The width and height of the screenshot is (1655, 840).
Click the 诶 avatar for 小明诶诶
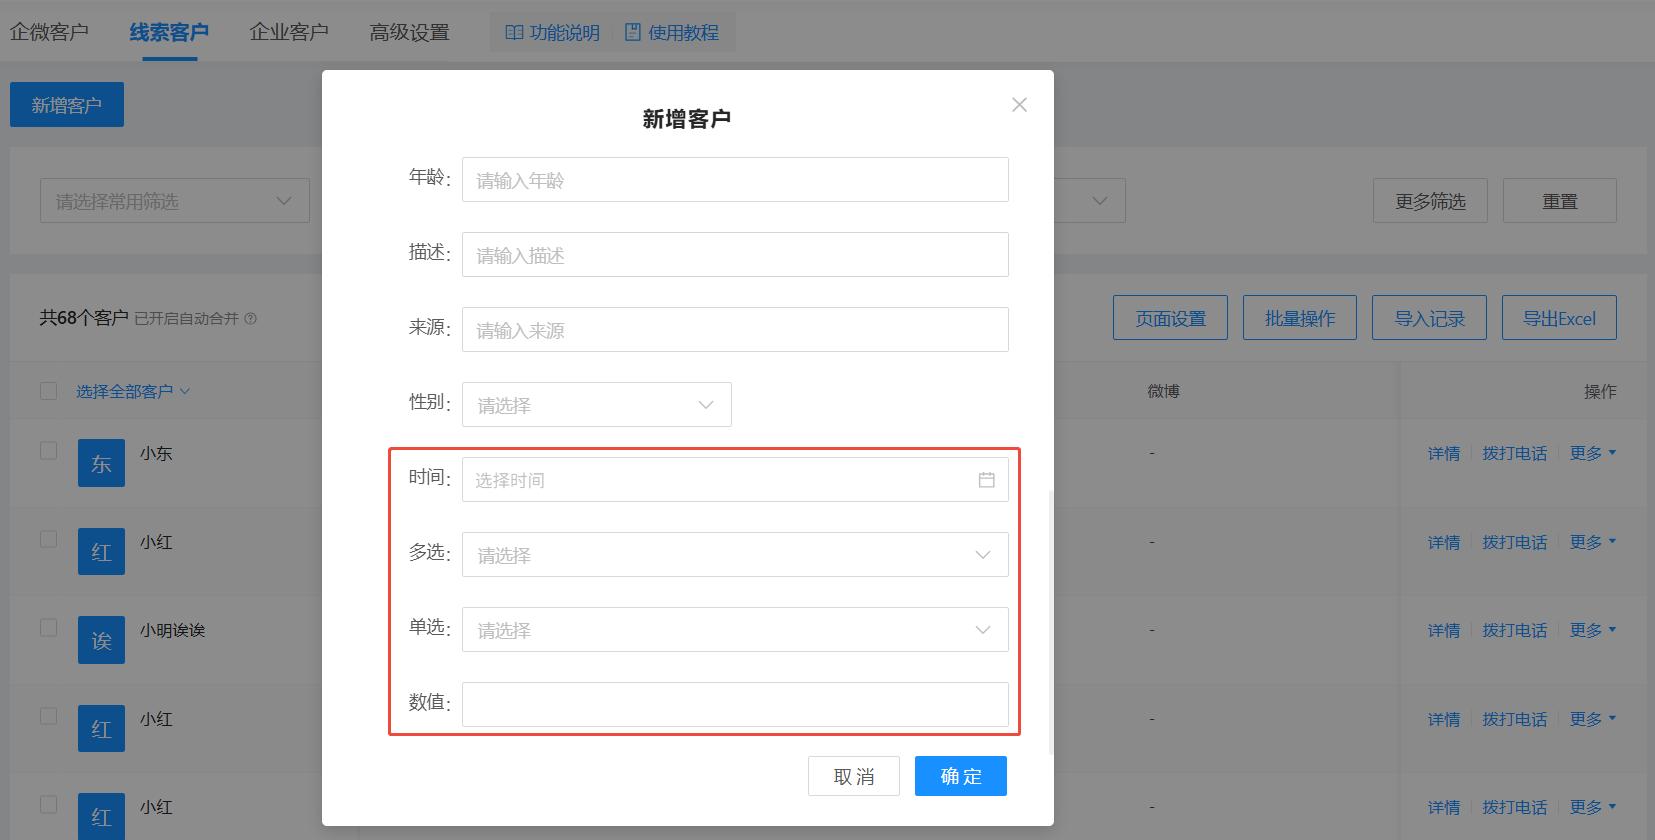(x=101, y=640)
